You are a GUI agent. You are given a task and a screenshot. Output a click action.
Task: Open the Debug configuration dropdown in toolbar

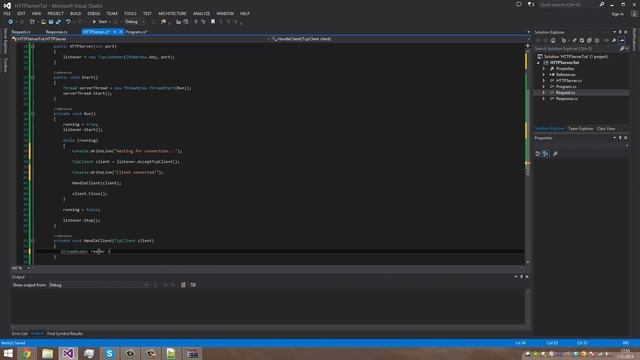coord(134,22)
